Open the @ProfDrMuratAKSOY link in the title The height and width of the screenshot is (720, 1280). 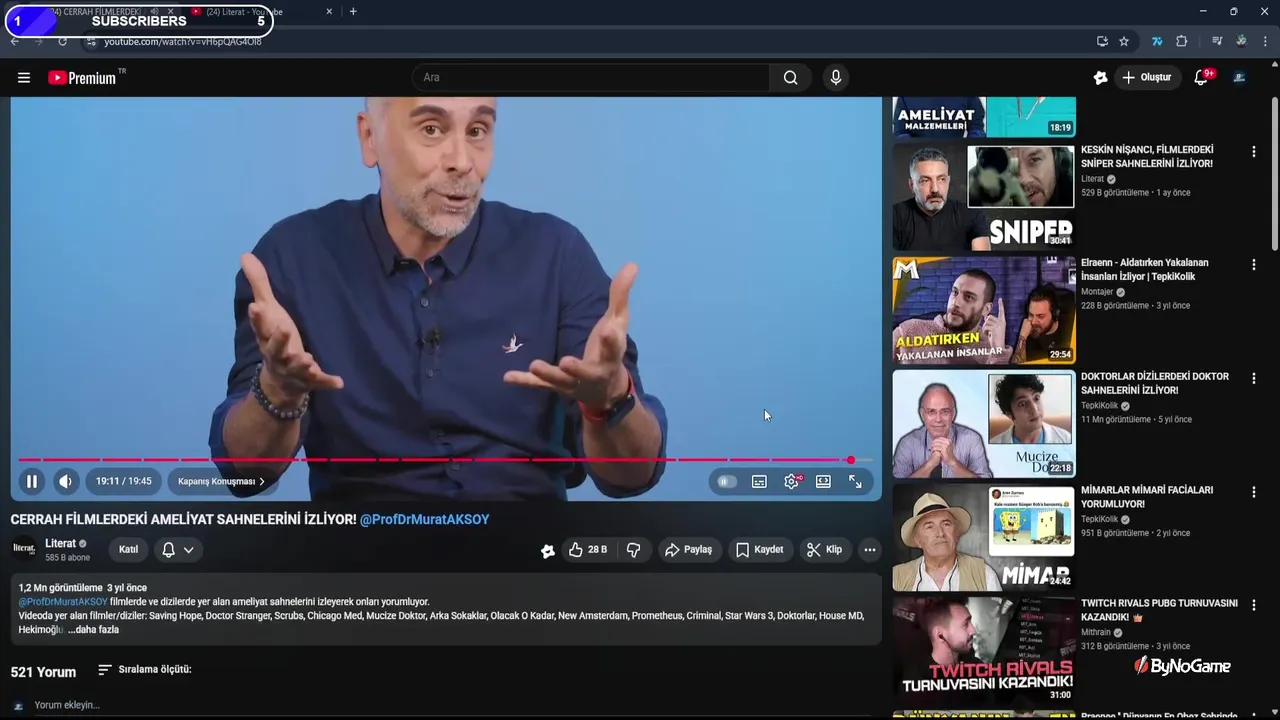(x=424, y=520)
